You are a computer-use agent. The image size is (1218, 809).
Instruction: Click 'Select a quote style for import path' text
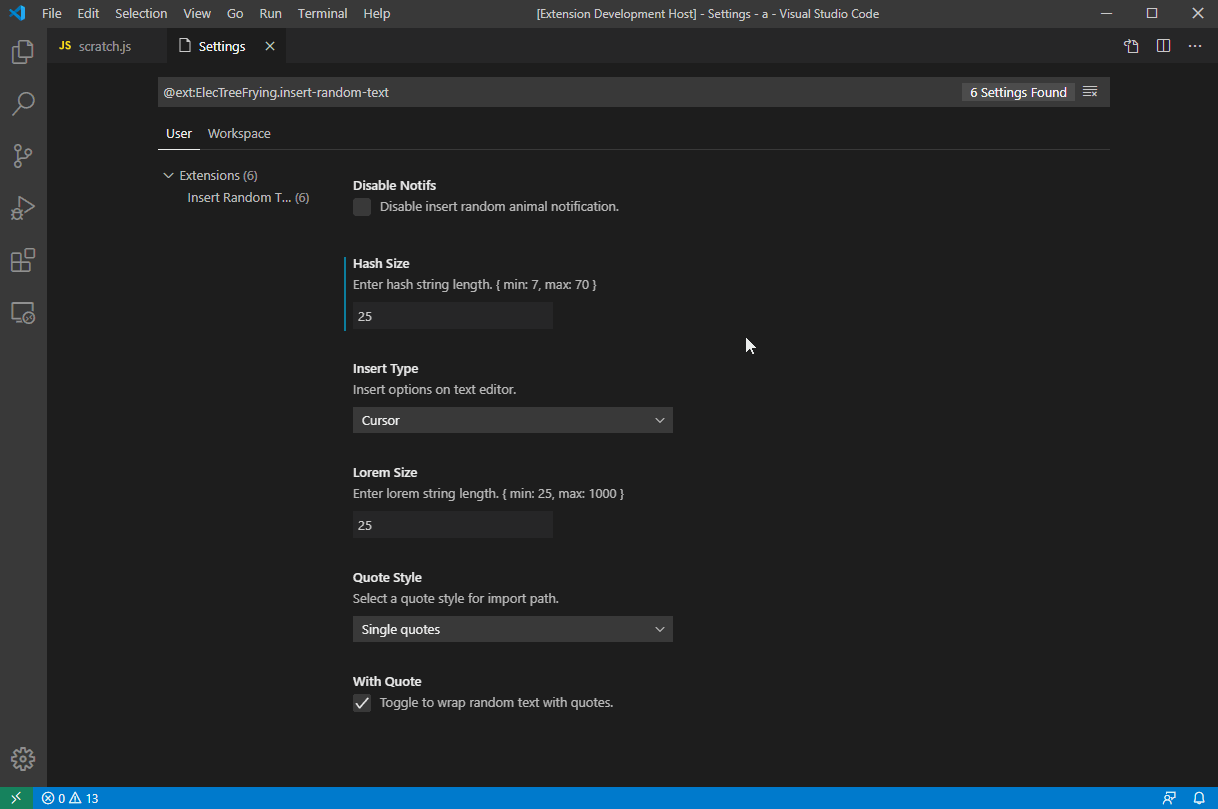(x=456, y=599)
